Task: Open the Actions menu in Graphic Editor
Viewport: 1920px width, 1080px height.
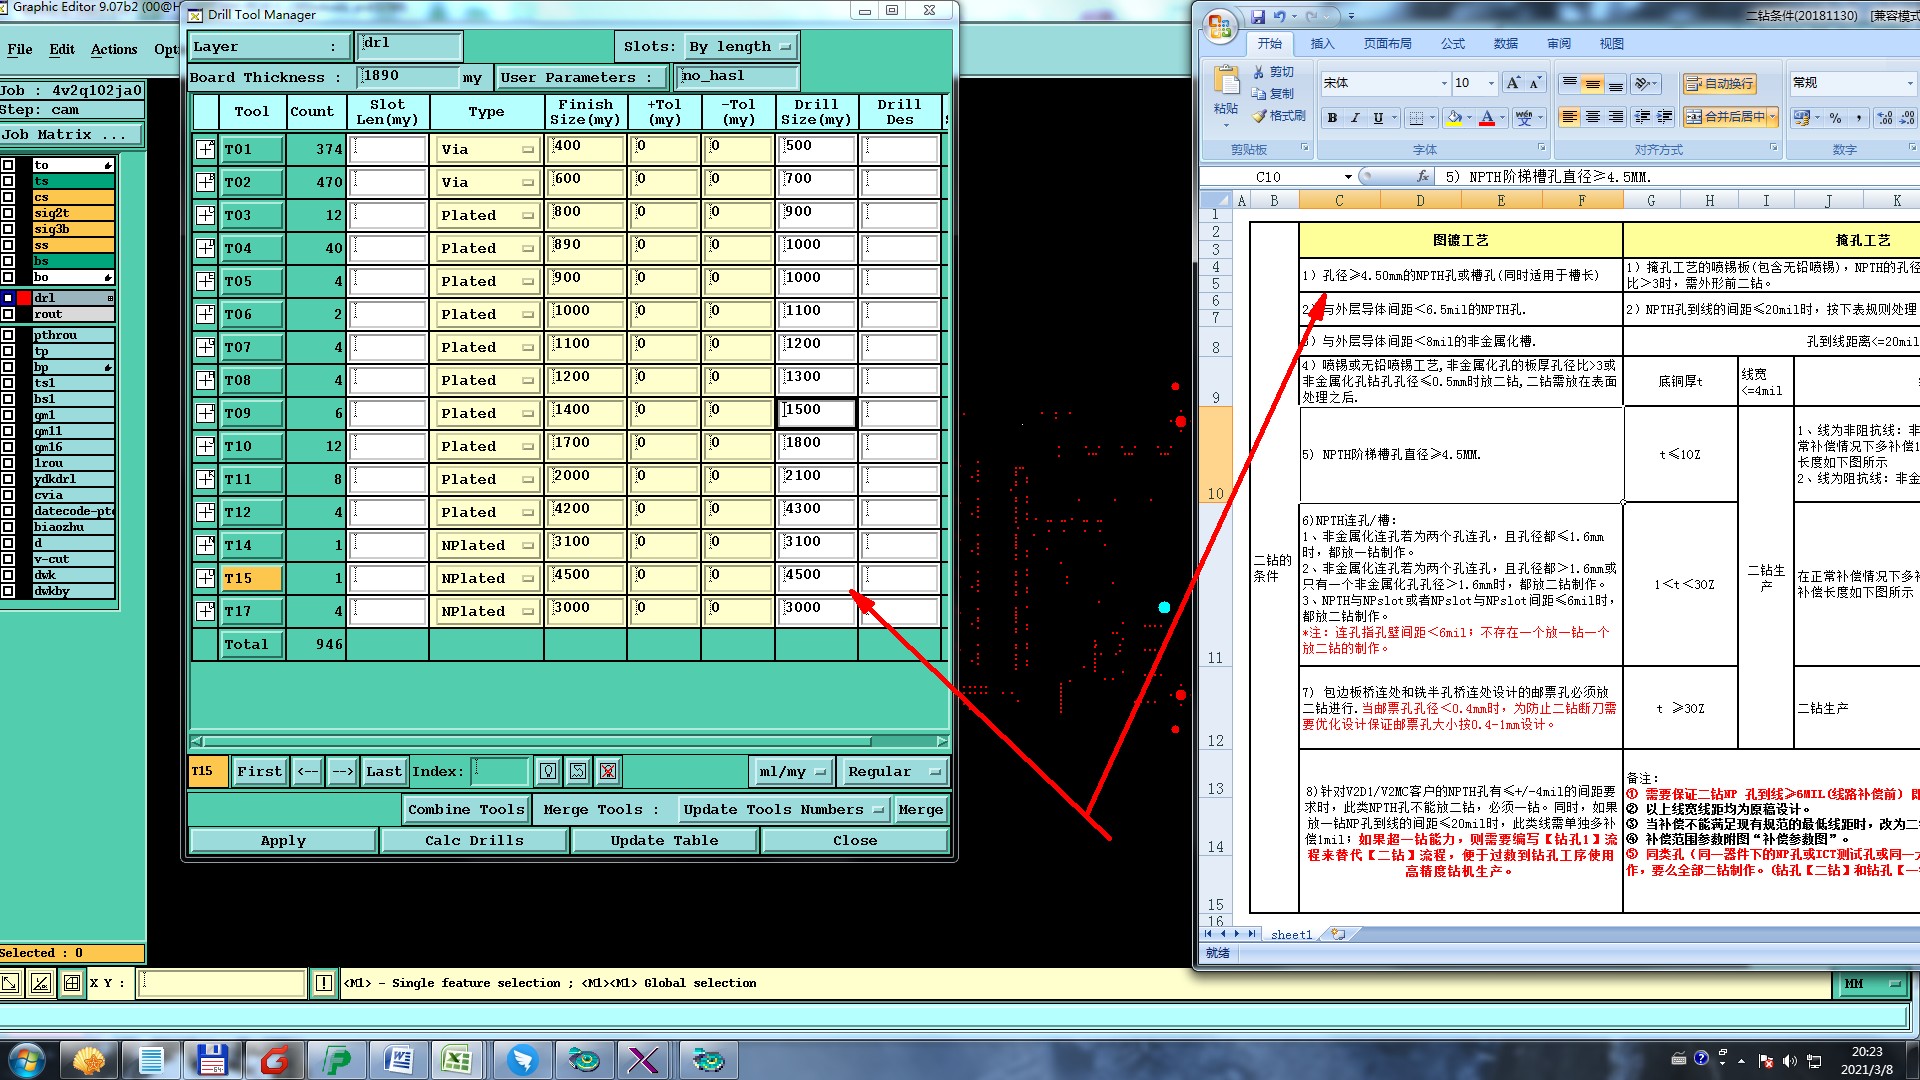Action: pyautogui.click(x=114, y=49)
